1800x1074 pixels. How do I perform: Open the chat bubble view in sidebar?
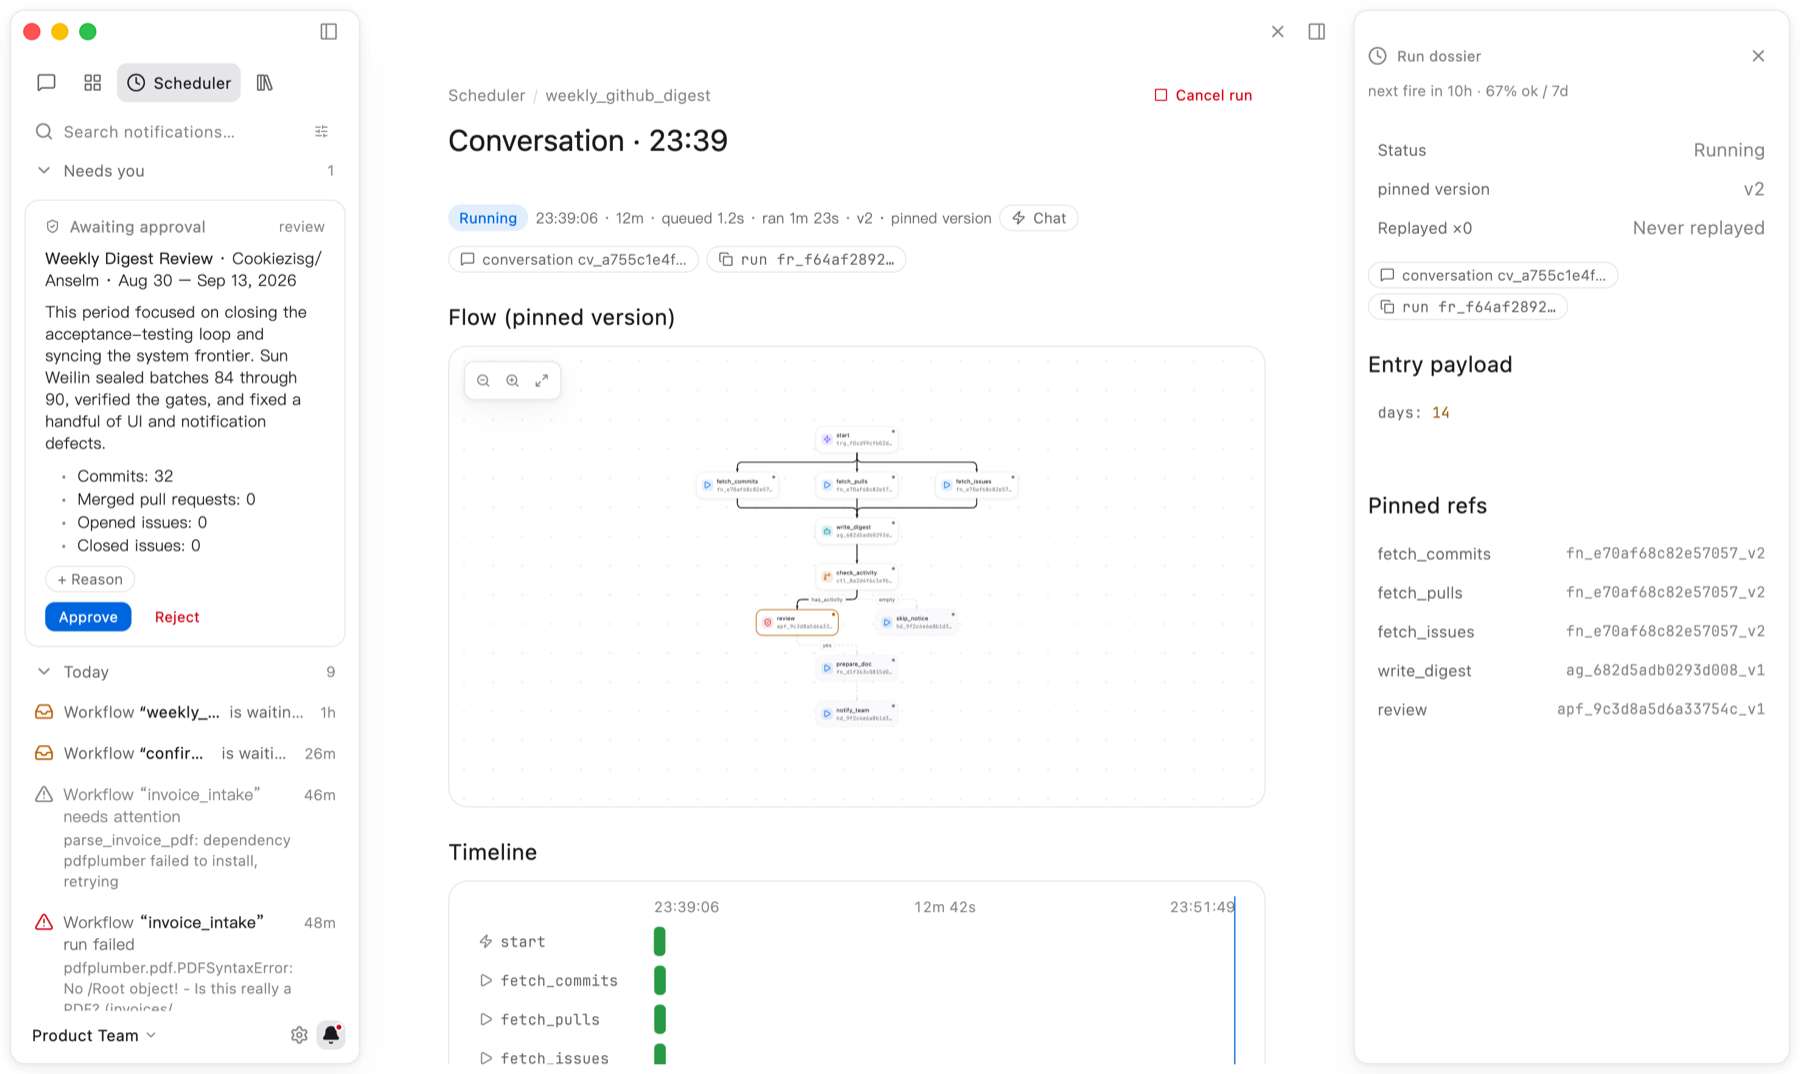46,83
